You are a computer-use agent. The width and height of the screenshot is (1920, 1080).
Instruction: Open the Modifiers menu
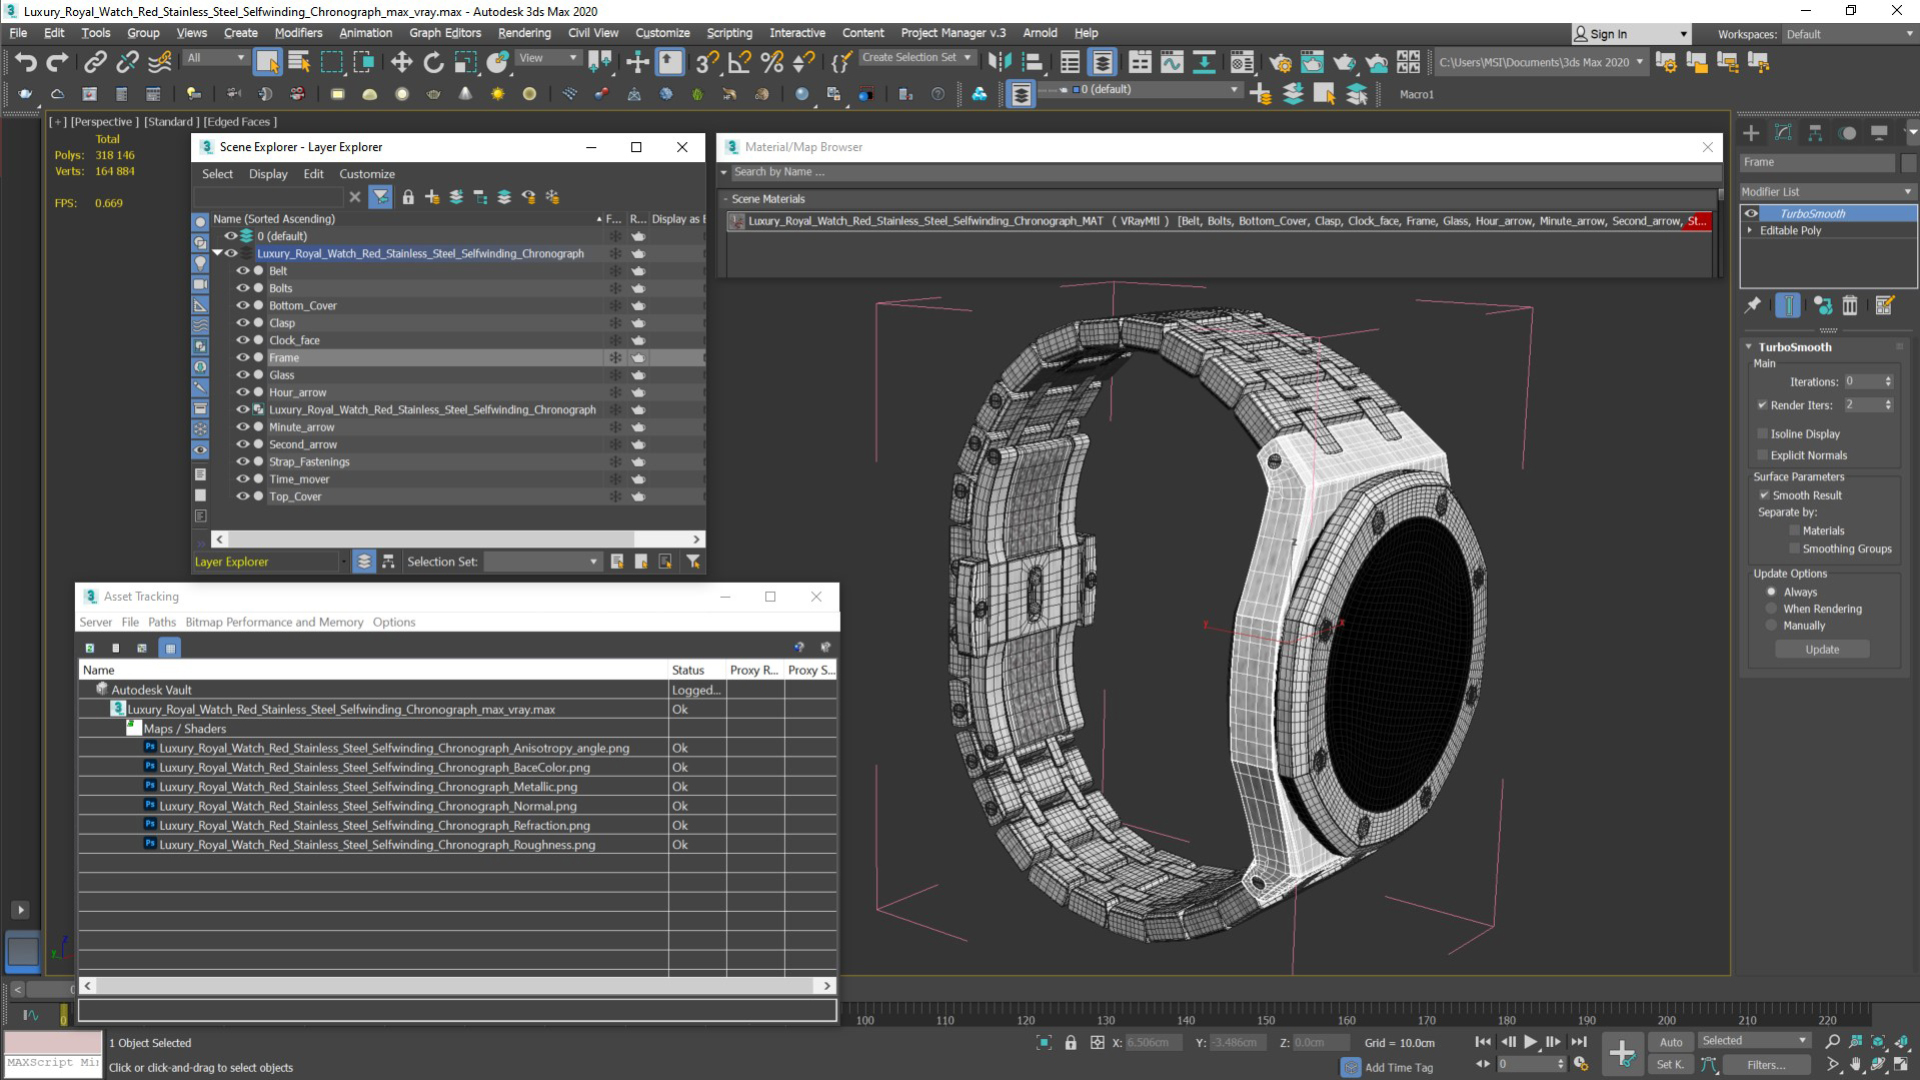pos(298,33)
